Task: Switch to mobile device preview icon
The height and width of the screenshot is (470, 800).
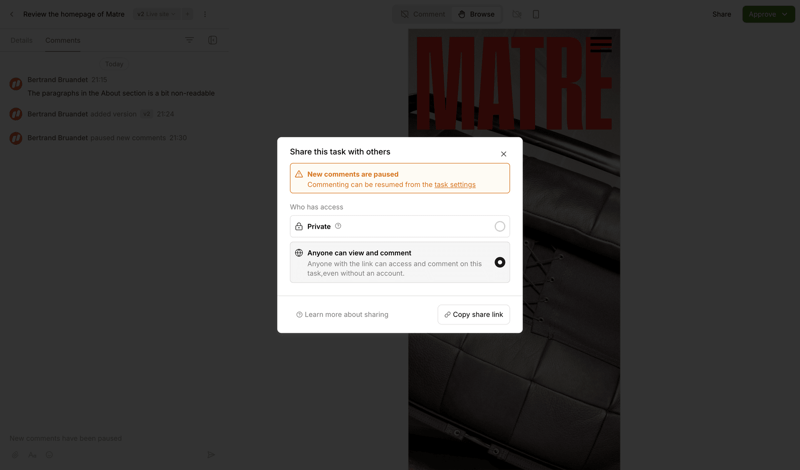Action: click(x=536, y=14)
